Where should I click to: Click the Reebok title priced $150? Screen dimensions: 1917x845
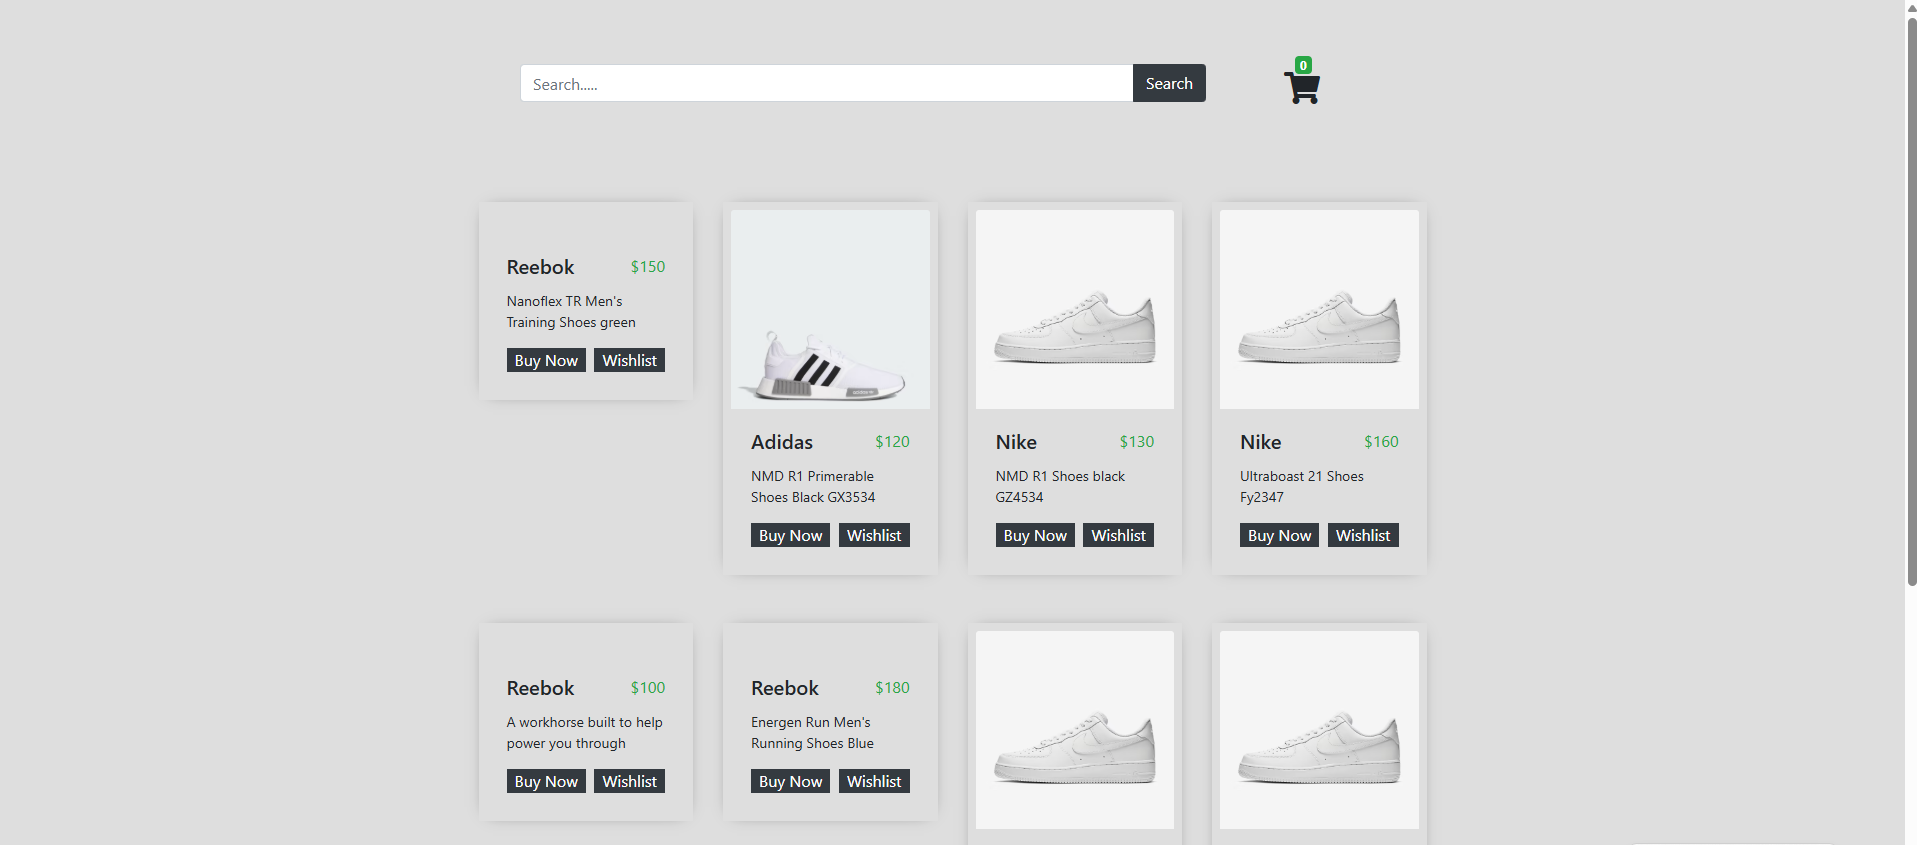[x=540, y=267]
